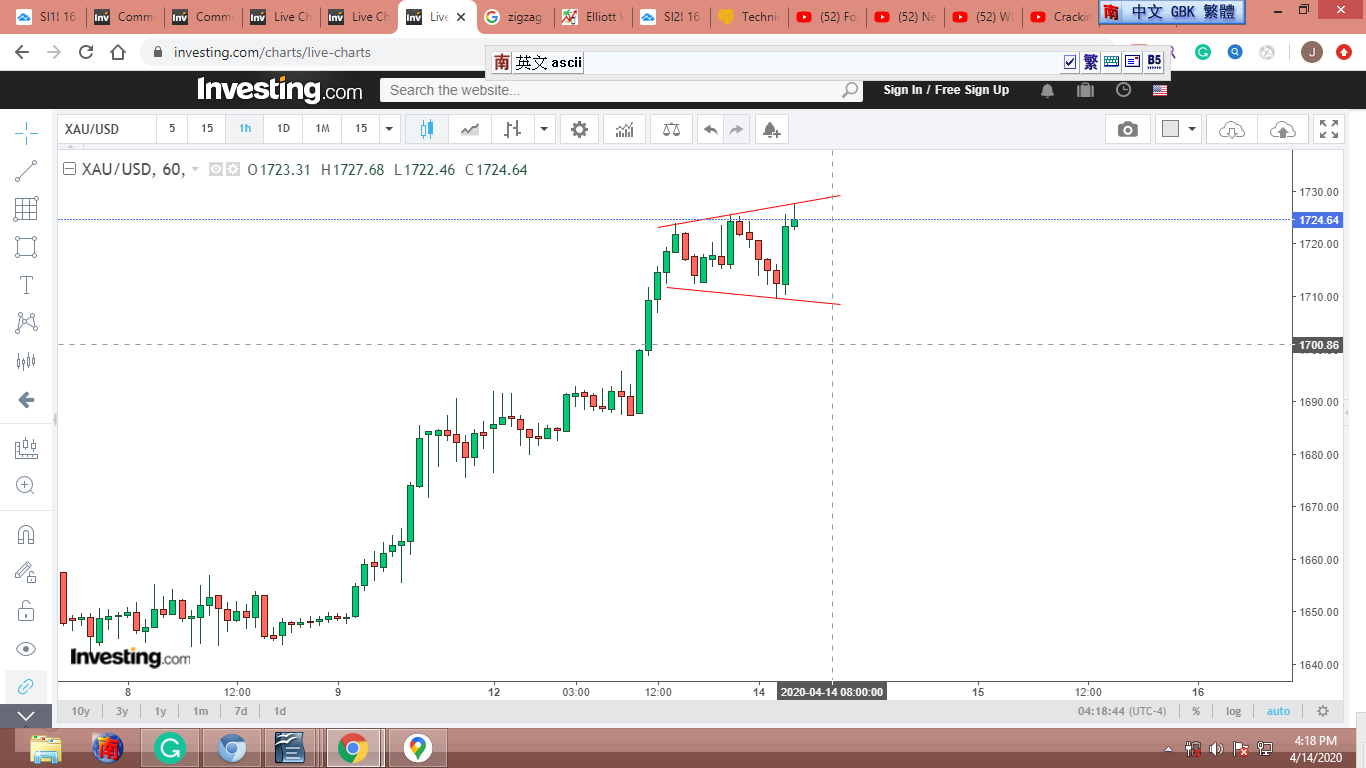The width and height of the screenshot is (1366, 768).
Task: Toggle auto scale on price axis
Action: (1278, 711)
